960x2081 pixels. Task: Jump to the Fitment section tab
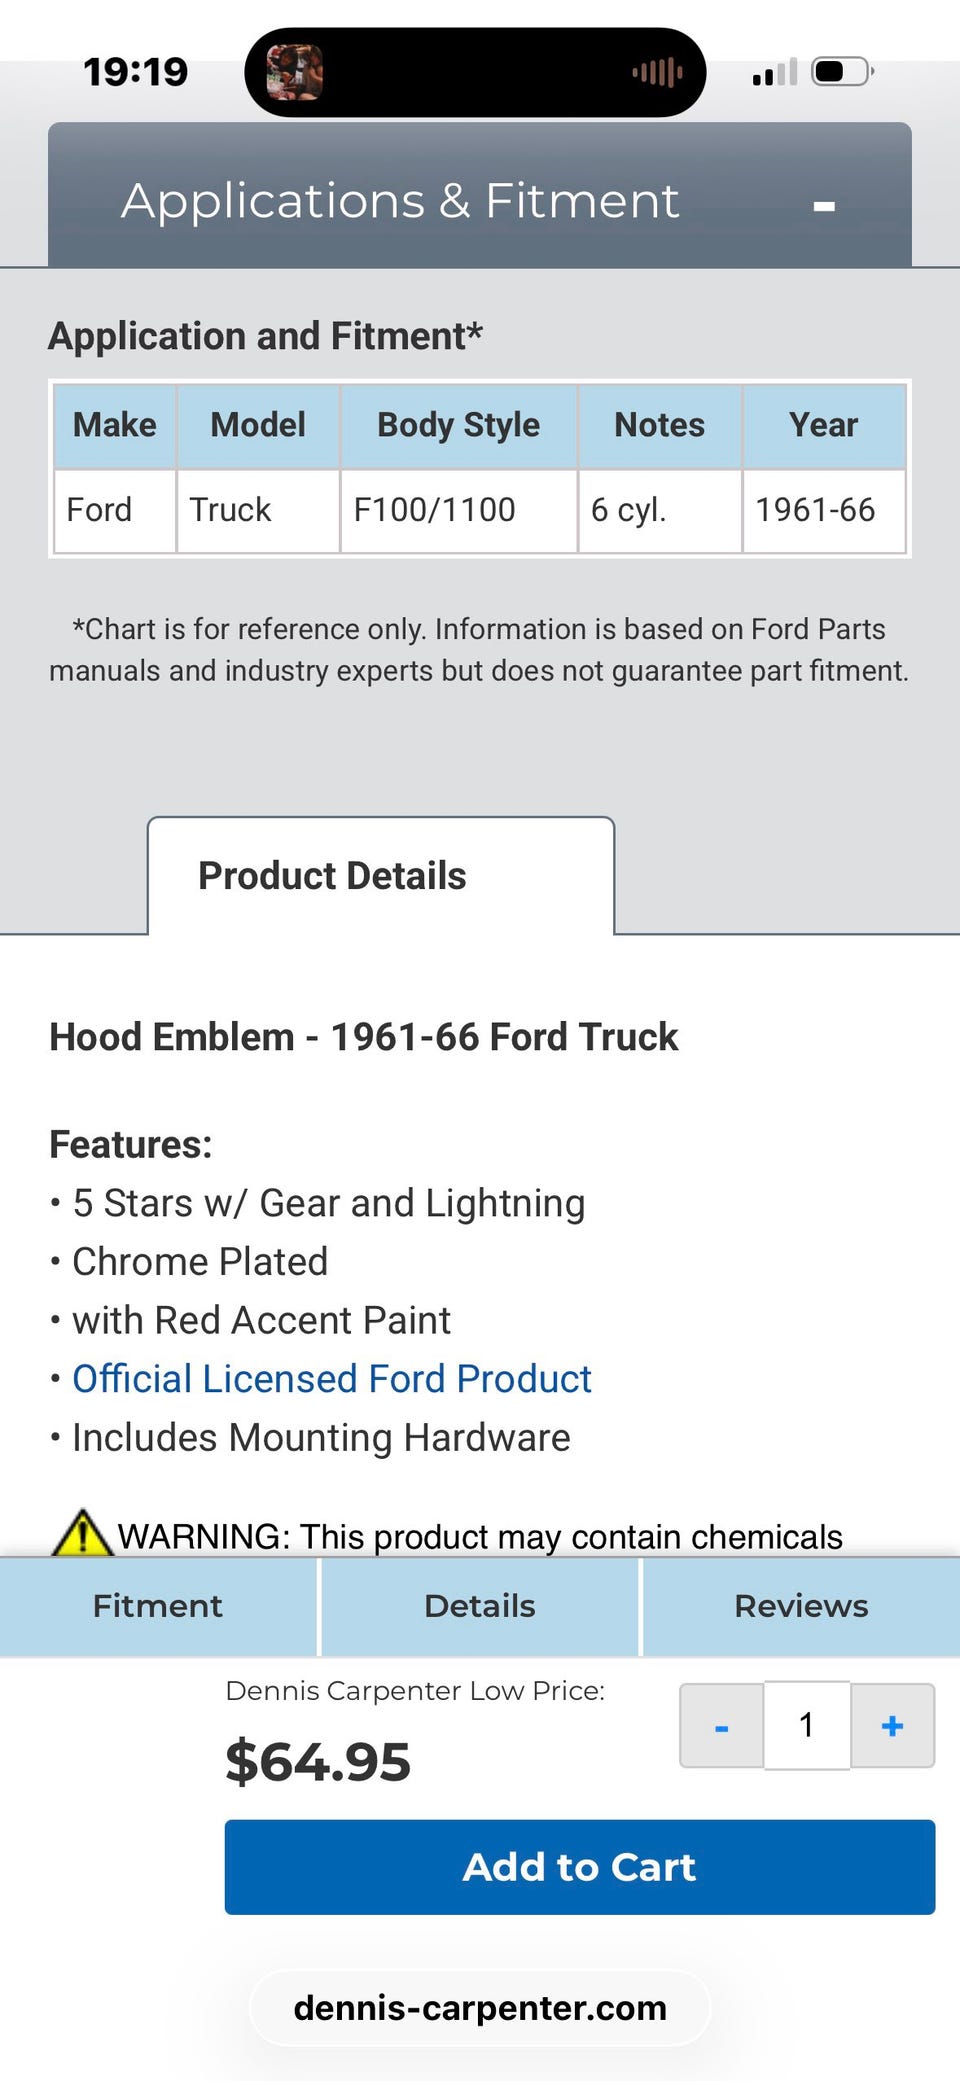pos(158,1606)
